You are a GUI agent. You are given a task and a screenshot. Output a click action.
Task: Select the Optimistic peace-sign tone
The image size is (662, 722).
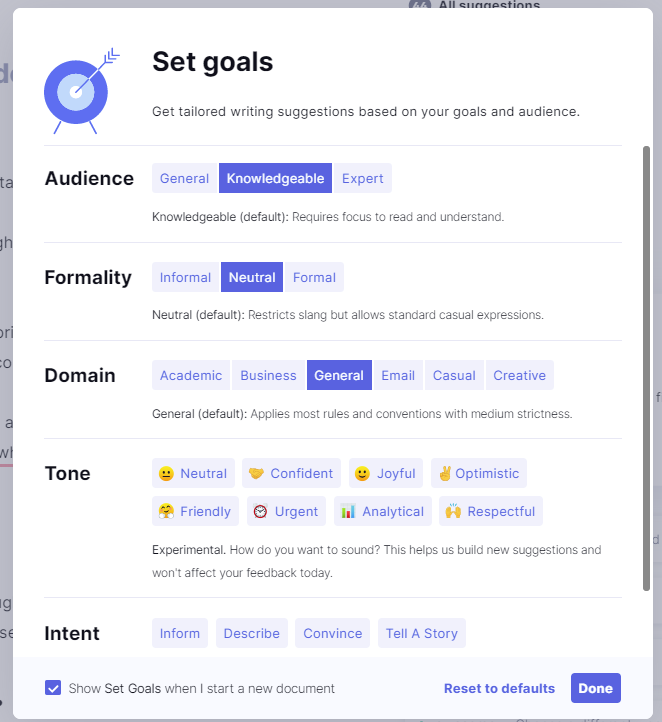tap(479, 473)
